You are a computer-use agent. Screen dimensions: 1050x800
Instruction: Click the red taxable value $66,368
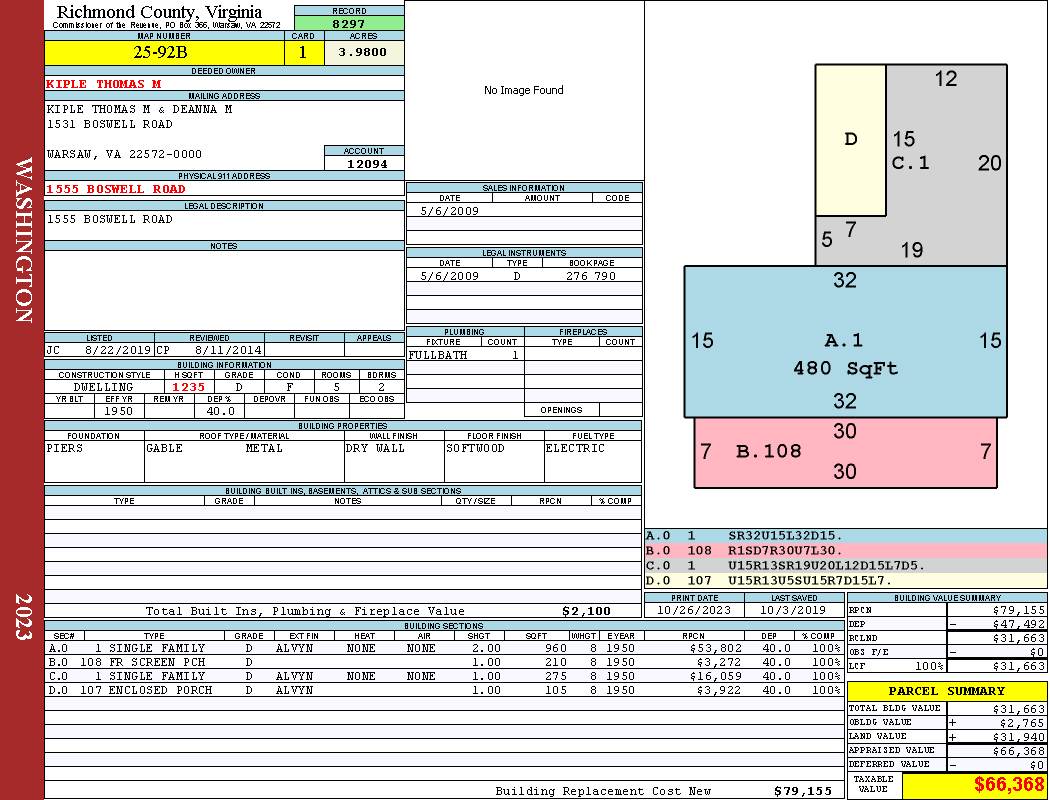click(1008, 785)
